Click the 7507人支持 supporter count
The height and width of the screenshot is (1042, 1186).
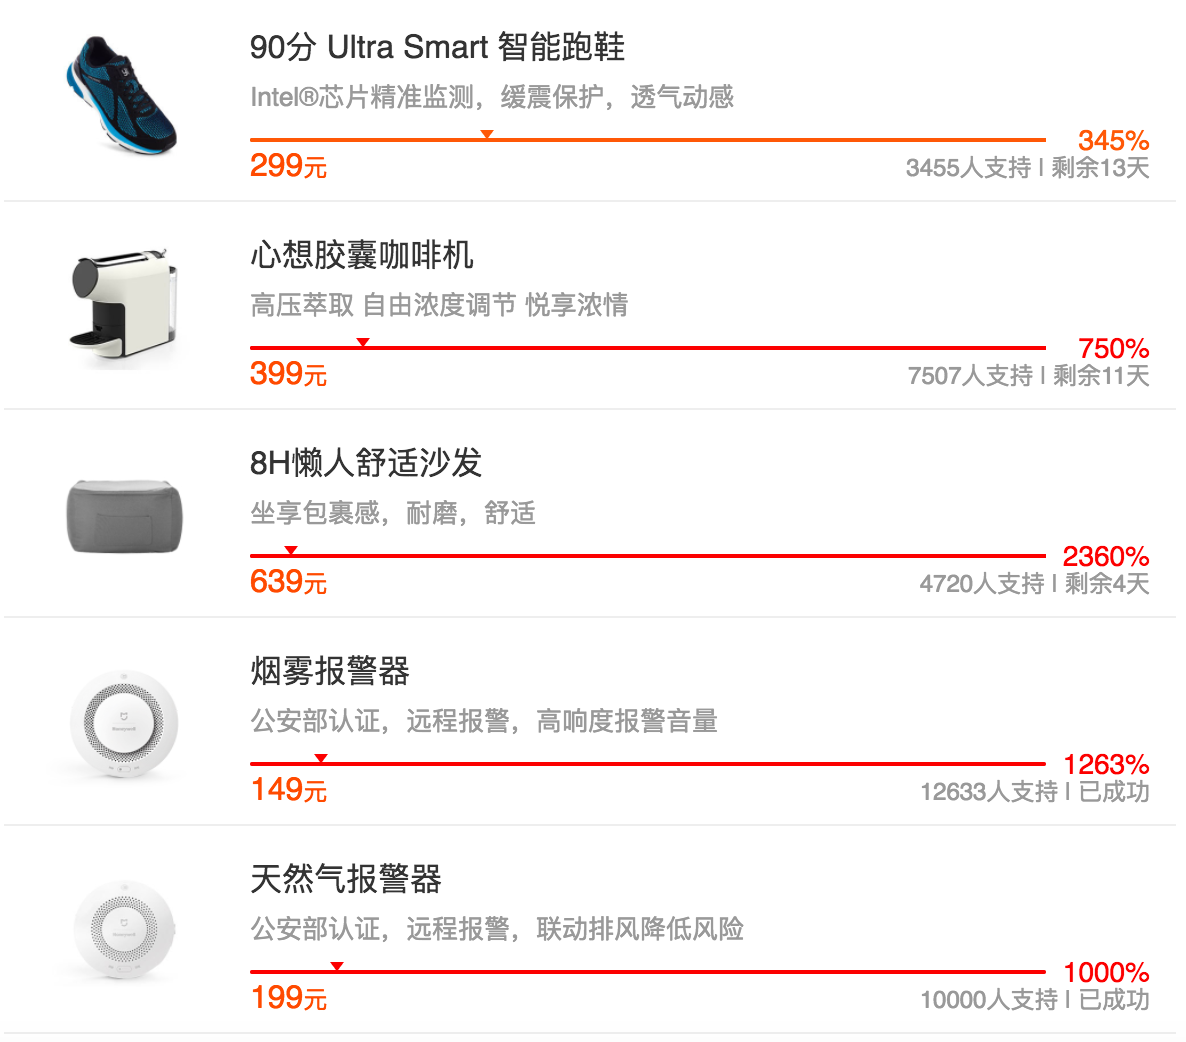tap(970, 375)
